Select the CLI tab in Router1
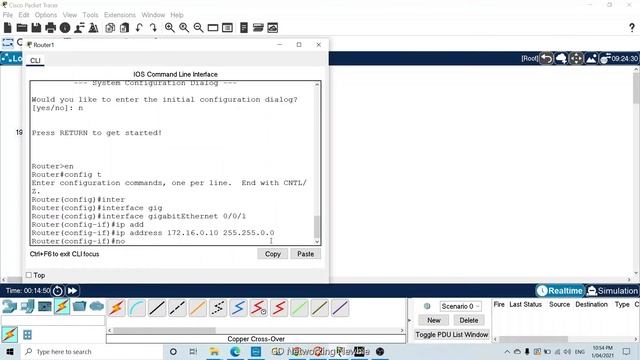 (35, 60)
